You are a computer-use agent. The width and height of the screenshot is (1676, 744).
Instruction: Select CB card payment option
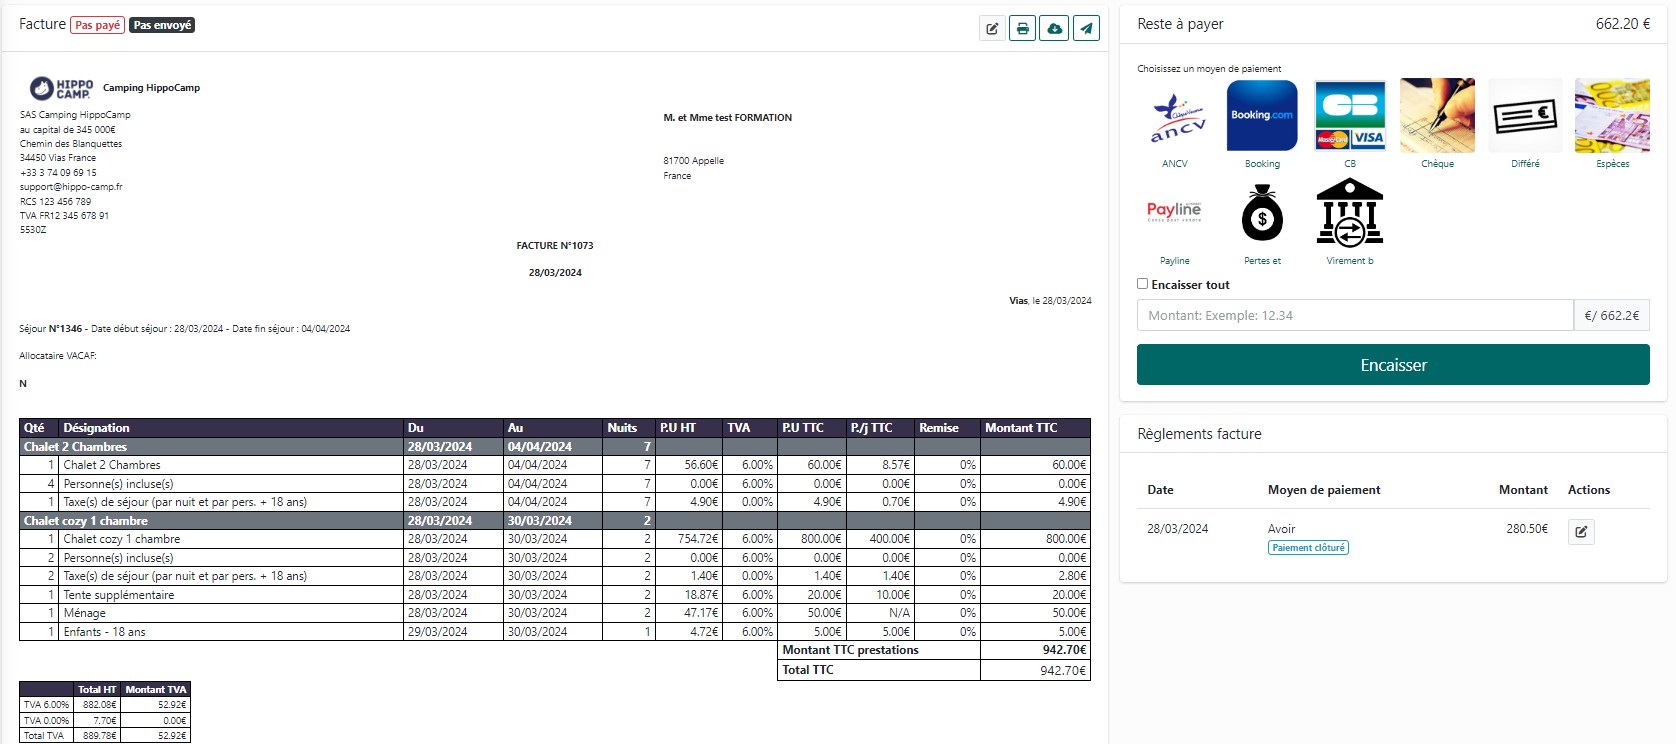click(x=1350, y=117)
